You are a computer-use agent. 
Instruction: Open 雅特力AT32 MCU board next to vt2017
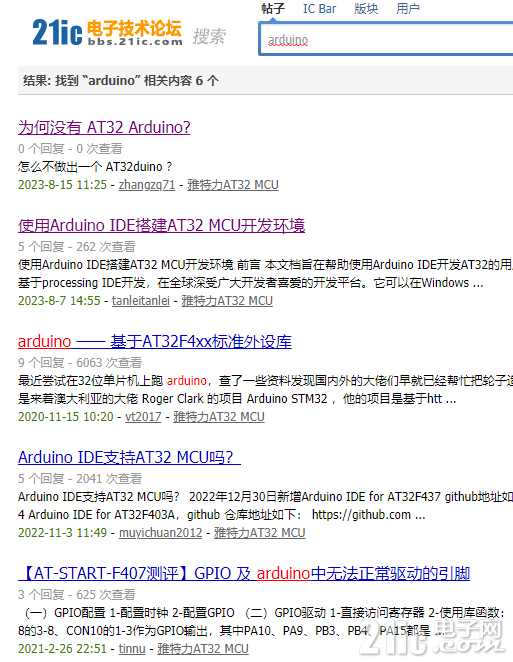[219, 417]
